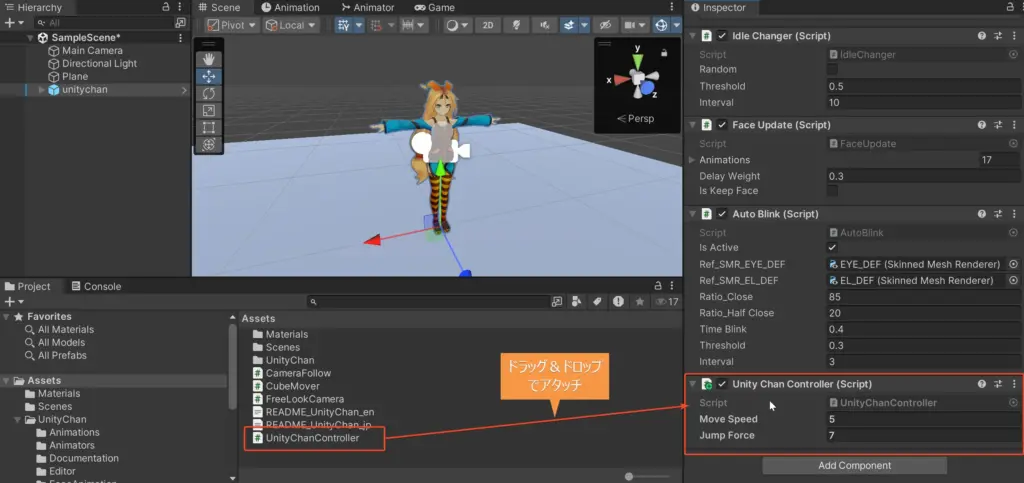Select the Rotate tool
Image resolution: width=1024 pixels, height=483 pixels.
point(209,94)
